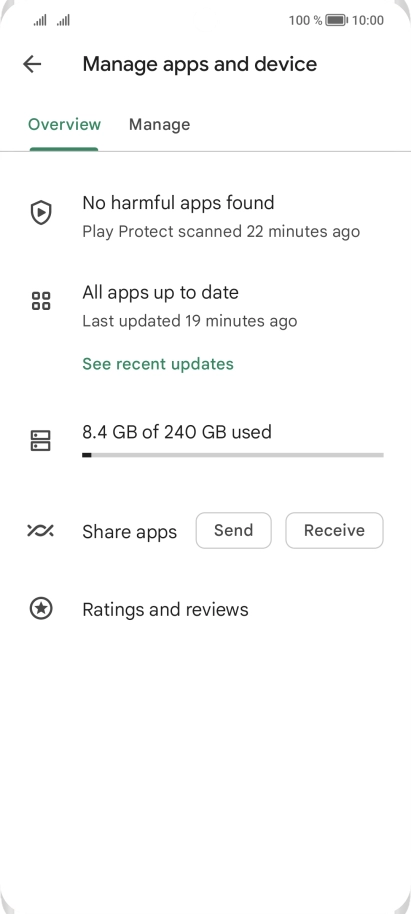Click the battery status icon

pos(336,20)
